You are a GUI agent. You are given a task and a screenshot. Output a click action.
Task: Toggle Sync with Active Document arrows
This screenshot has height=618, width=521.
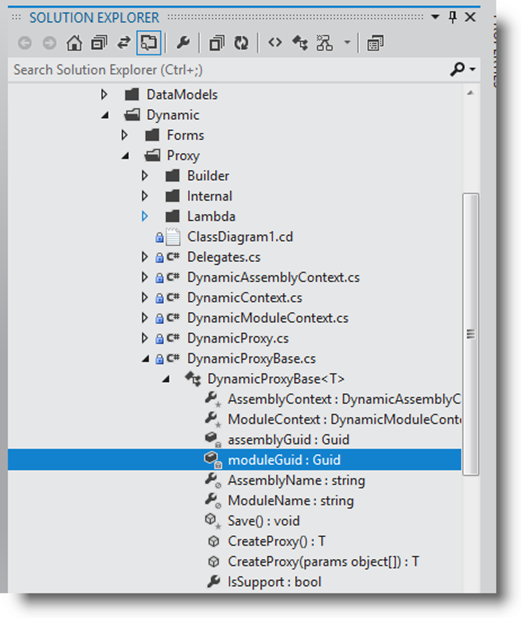pyautogui.click(x=124, y=43)
